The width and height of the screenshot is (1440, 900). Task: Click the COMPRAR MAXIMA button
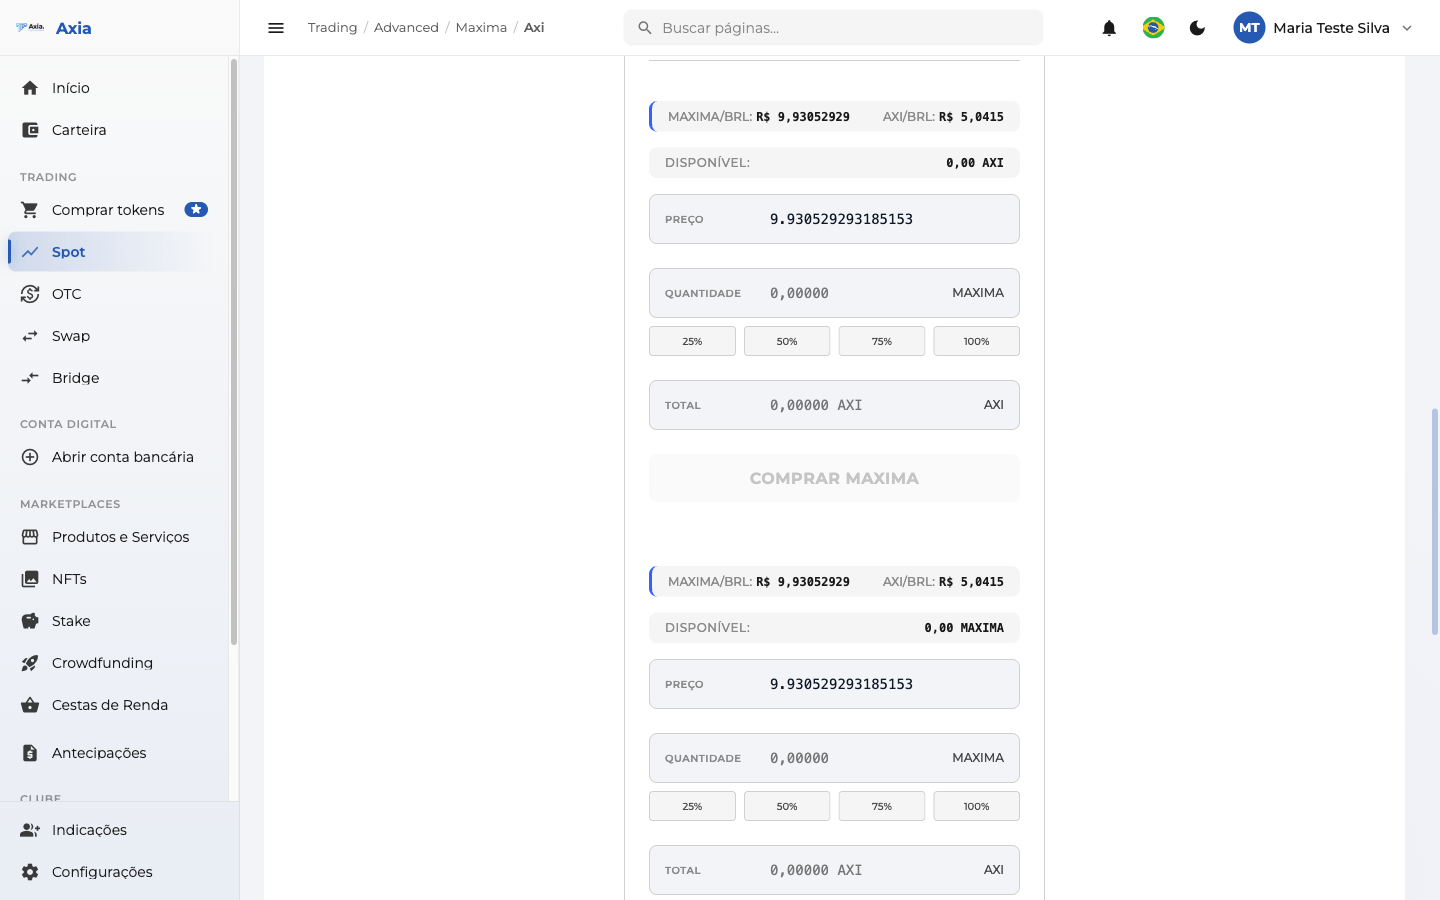pyautogui.click(x=834, y=478)
